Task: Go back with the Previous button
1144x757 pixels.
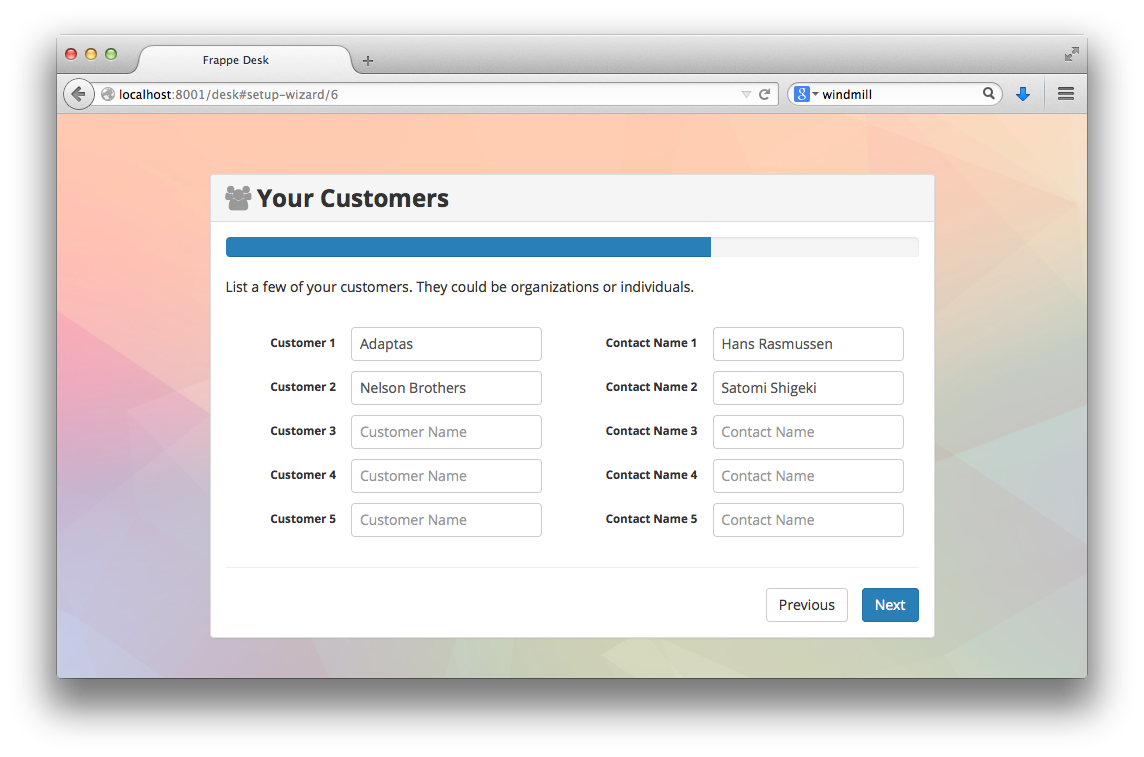Action: point(806,605)
